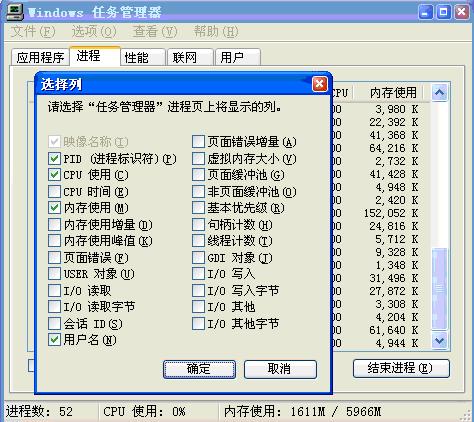Click the scrollbar up arrow
The height and width of the screenshot is (422, 474).
[439, 92]
